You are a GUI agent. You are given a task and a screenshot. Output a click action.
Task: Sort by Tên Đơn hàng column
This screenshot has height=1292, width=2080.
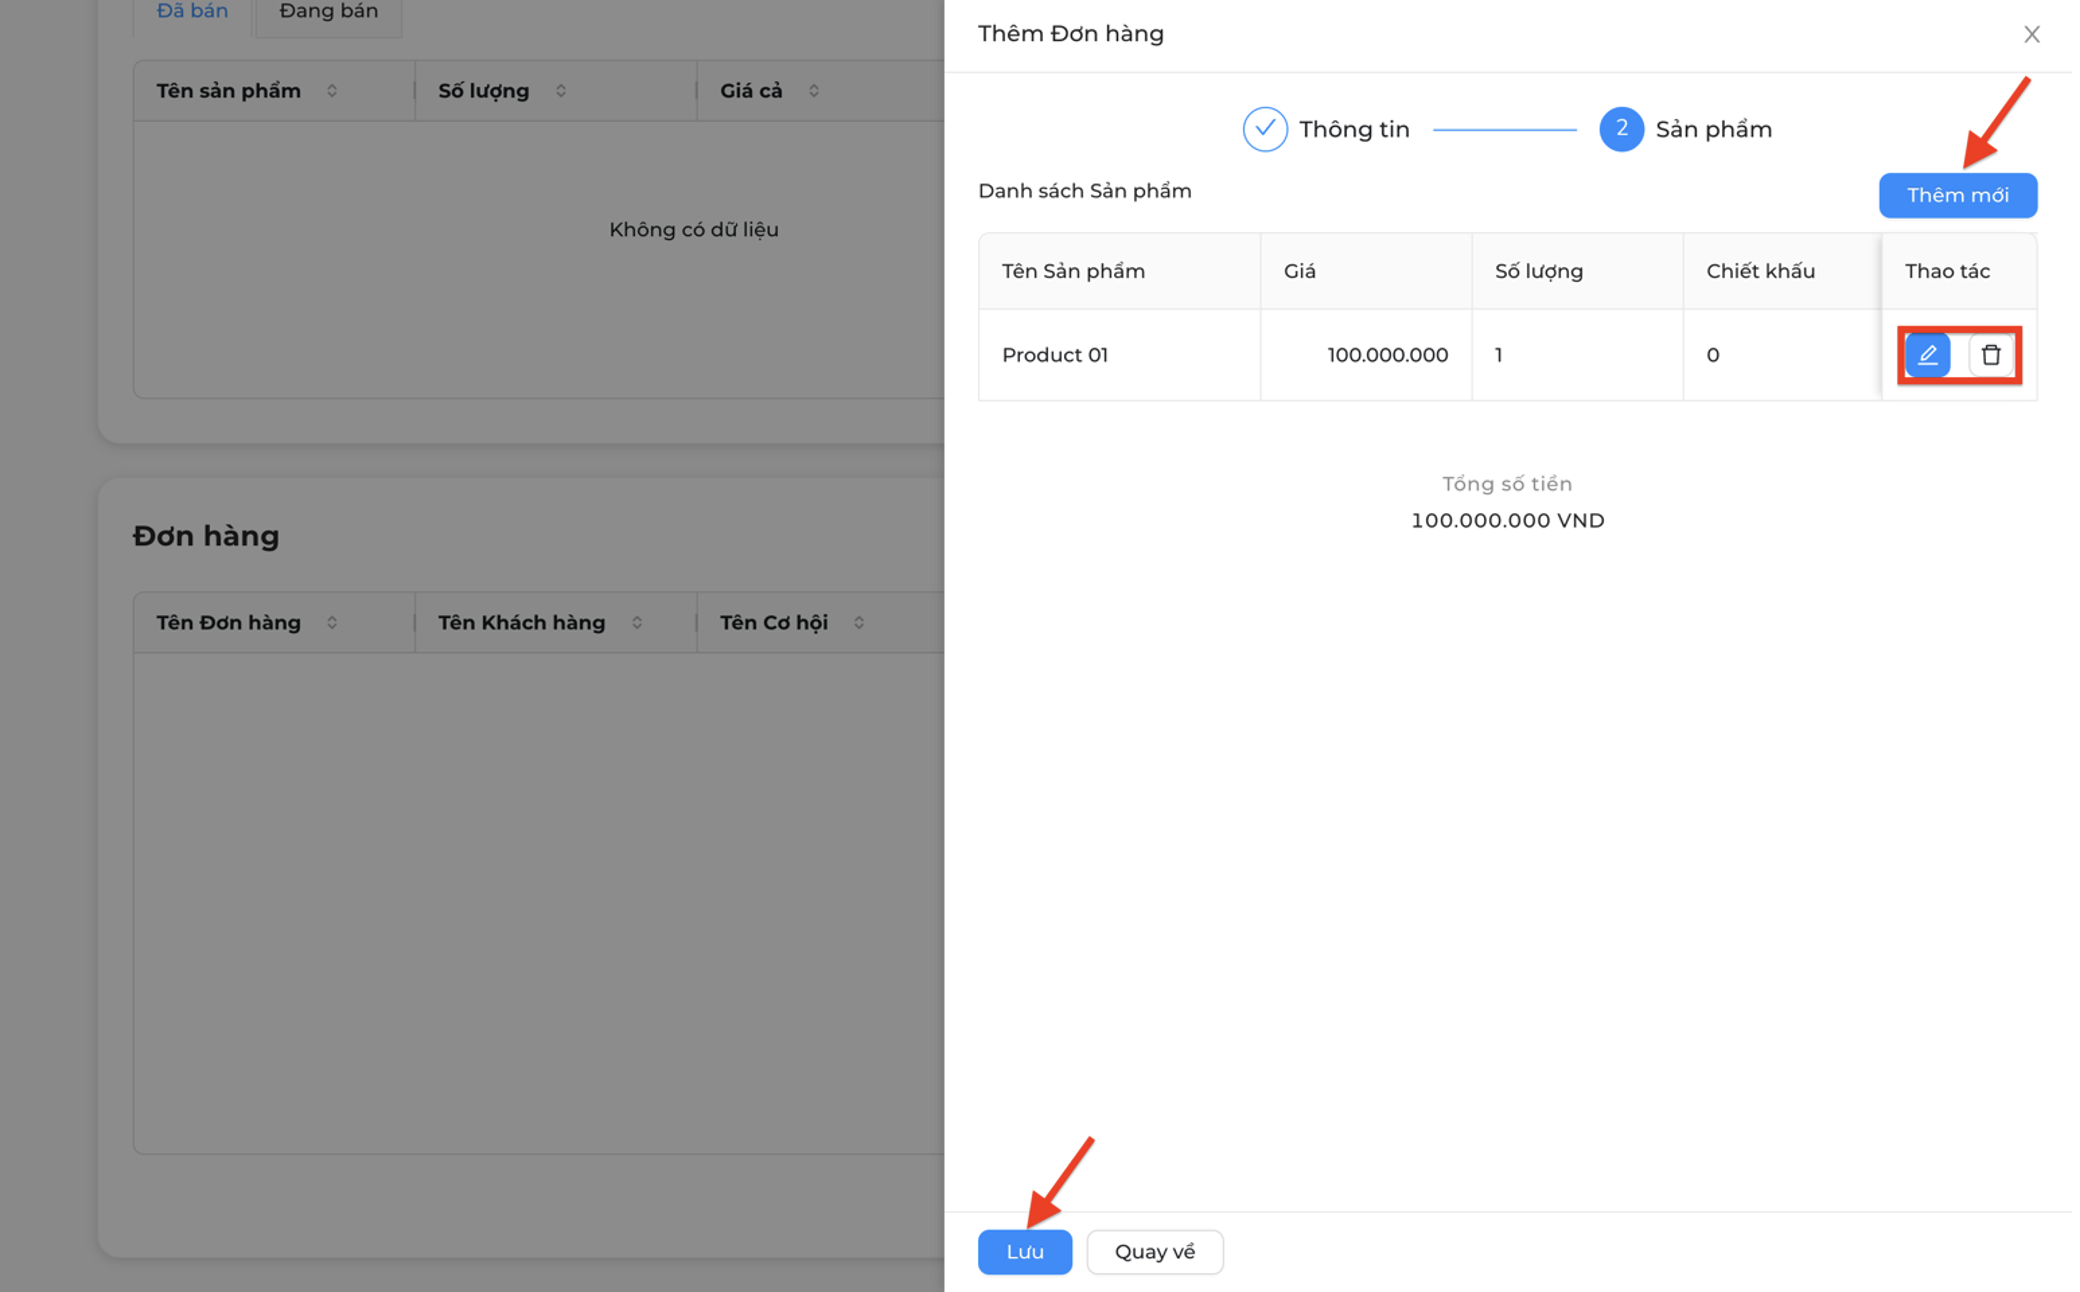click(x=332, y=623)
